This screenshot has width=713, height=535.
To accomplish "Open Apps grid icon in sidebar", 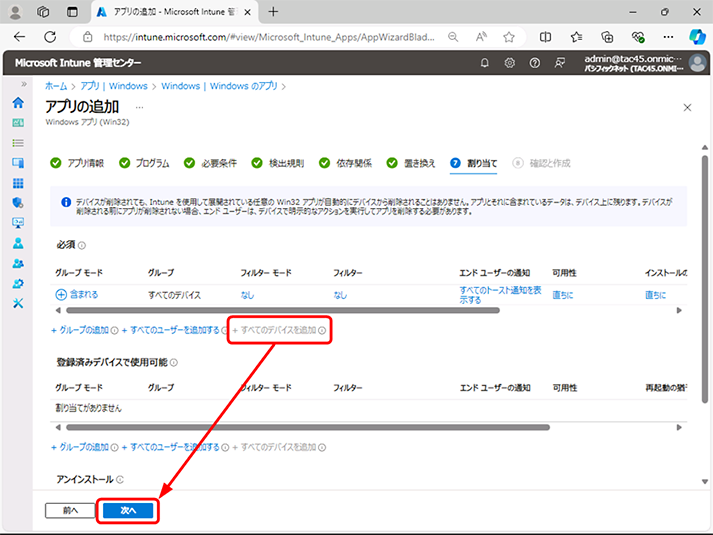I will click(x=18, y=183).
